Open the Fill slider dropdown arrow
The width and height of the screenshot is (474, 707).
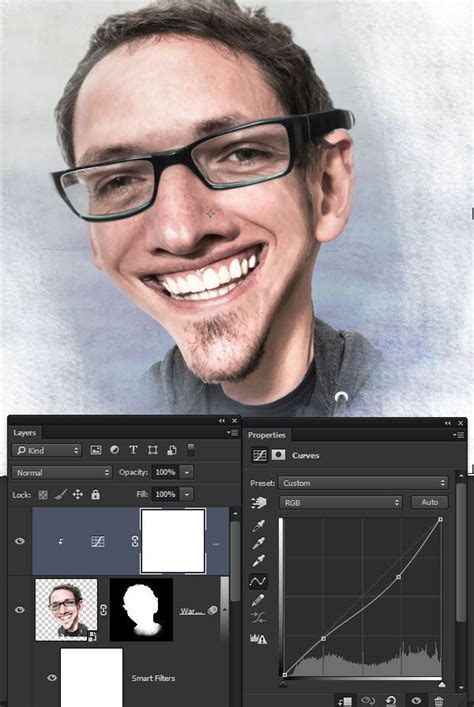point(187,494)
